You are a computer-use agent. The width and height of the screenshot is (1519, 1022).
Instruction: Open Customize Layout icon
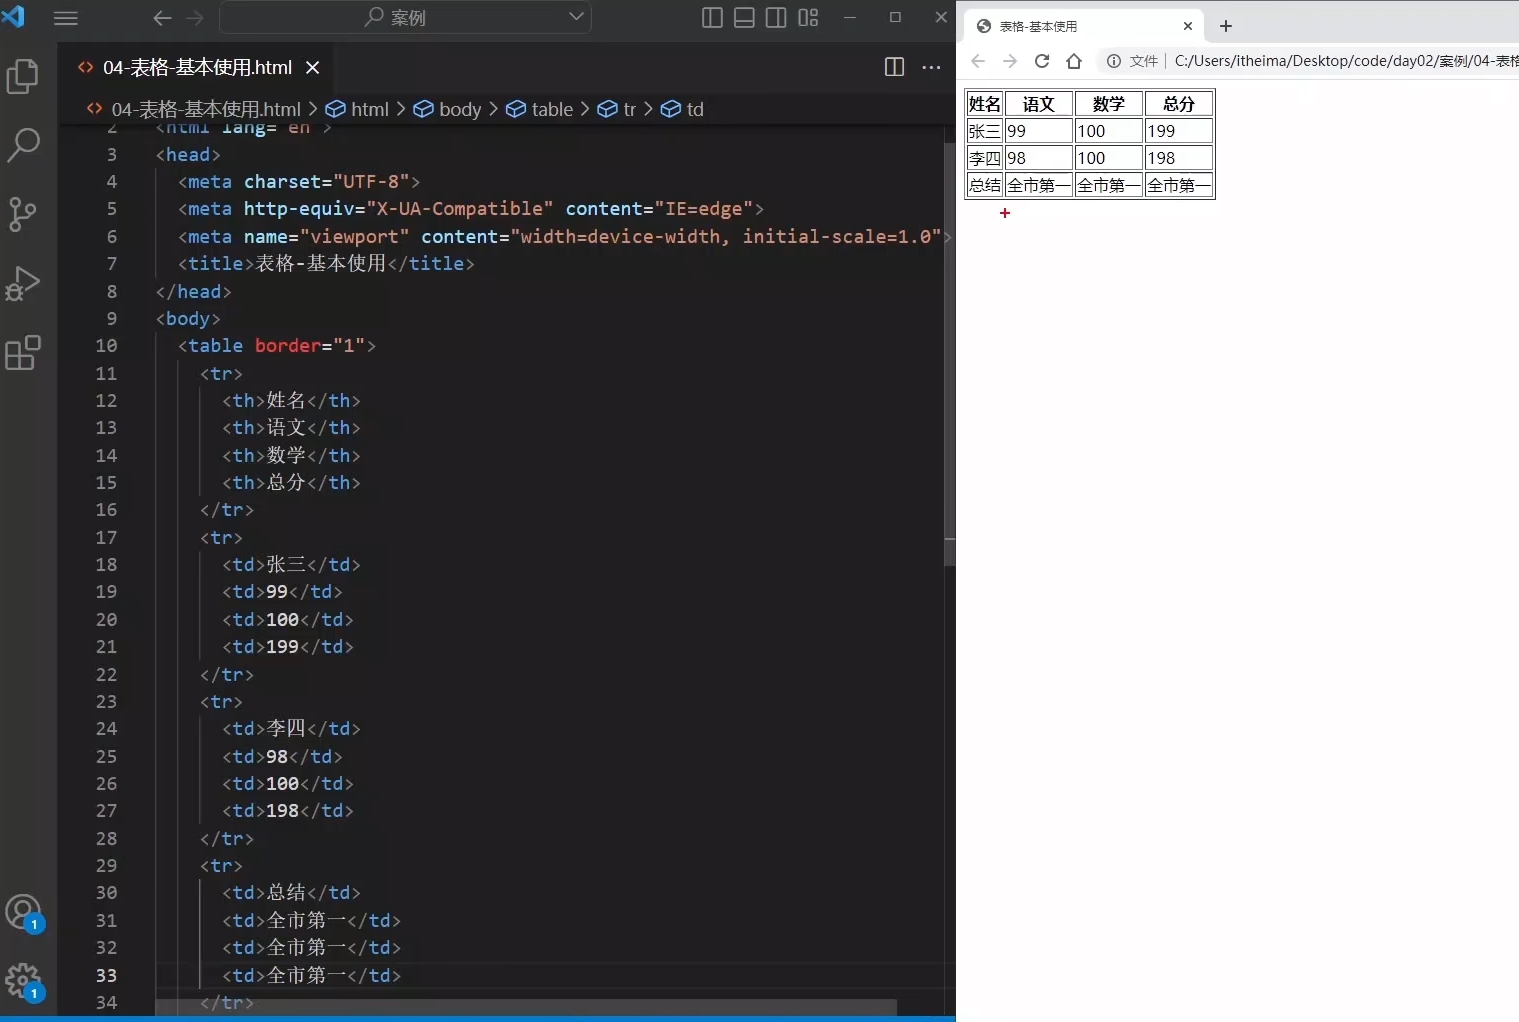pyautogui.click(x=808, y=17)
